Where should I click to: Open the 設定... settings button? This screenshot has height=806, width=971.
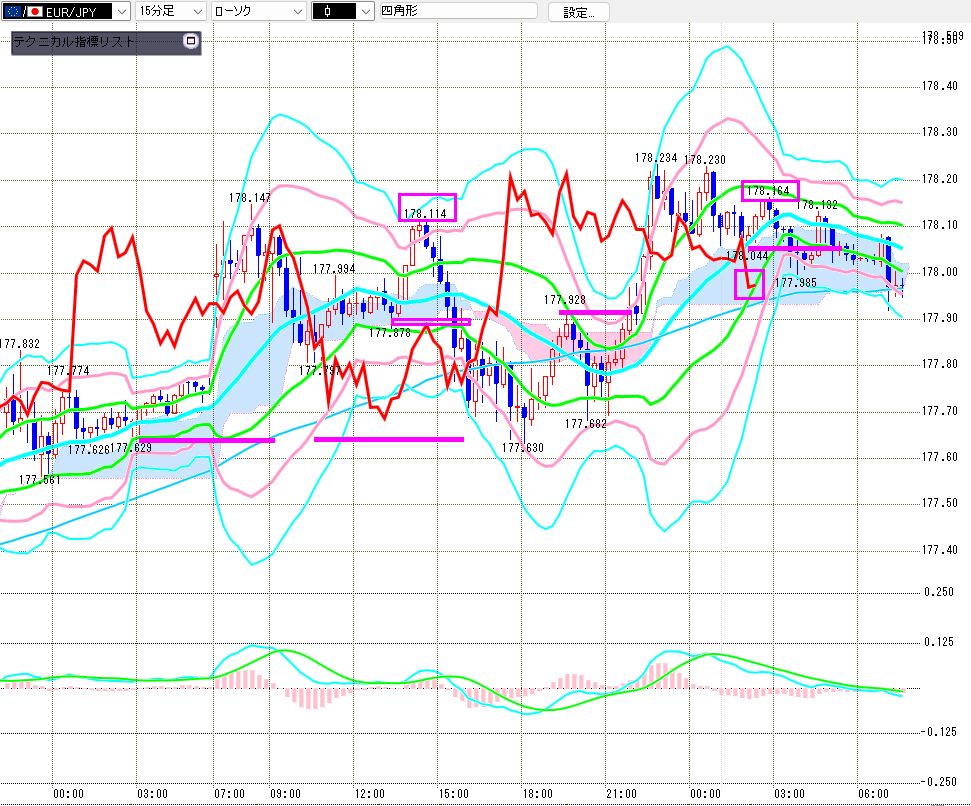pos(585,12)
